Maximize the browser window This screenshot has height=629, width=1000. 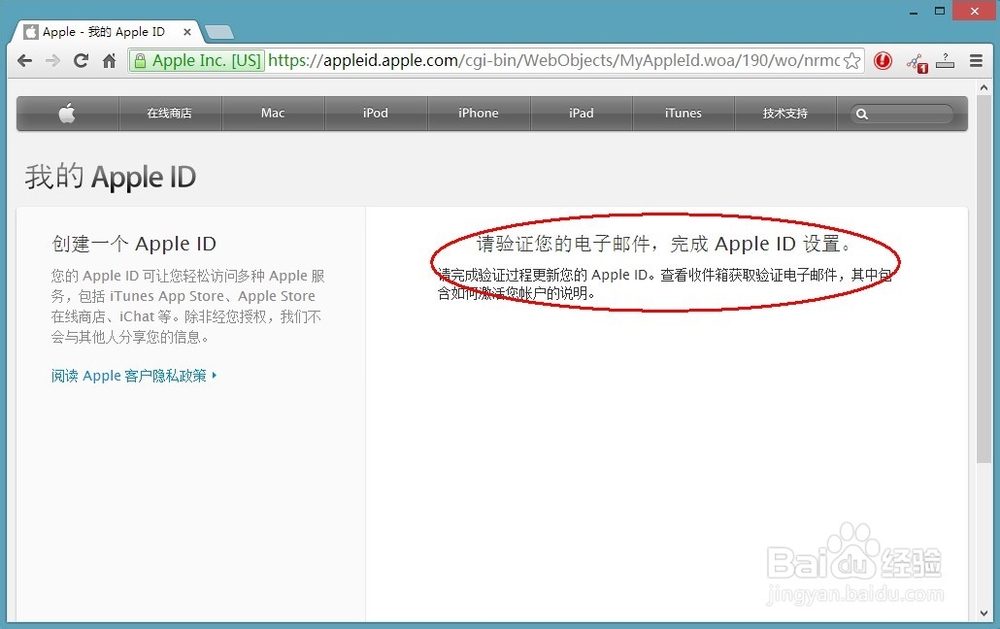939,11
